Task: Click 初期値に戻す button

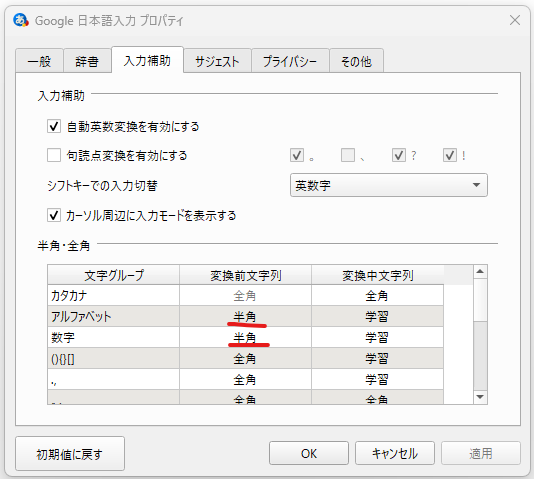Action: click(70, 454)
